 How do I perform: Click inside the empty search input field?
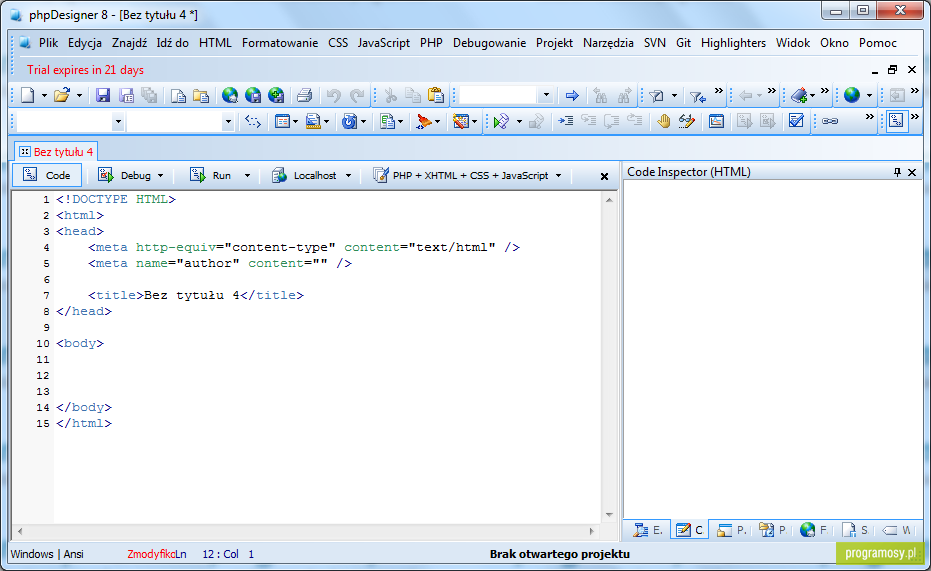(x=498, y=95)
